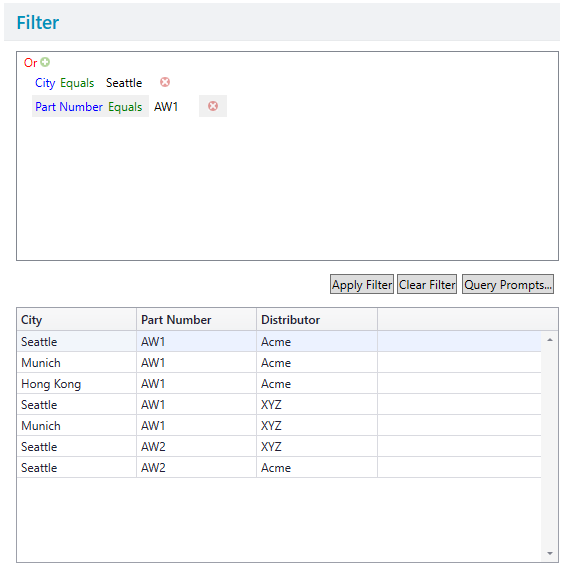
Task: Sort by the City column header
Action: pos(76,319)
